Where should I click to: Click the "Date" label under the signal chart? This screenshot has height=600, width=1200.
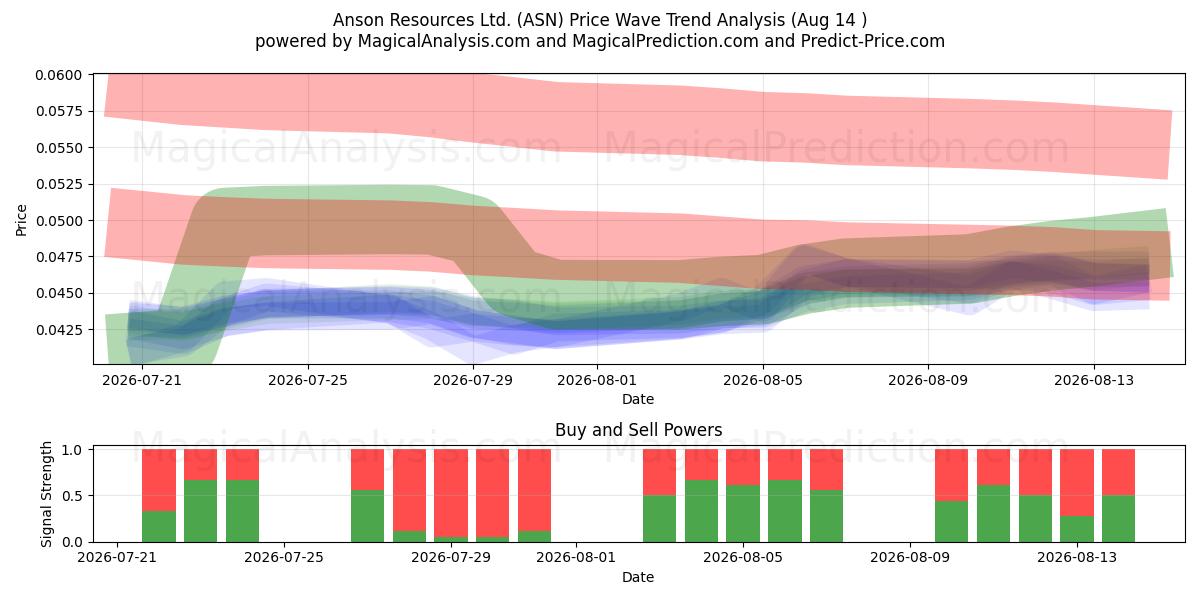638,577
